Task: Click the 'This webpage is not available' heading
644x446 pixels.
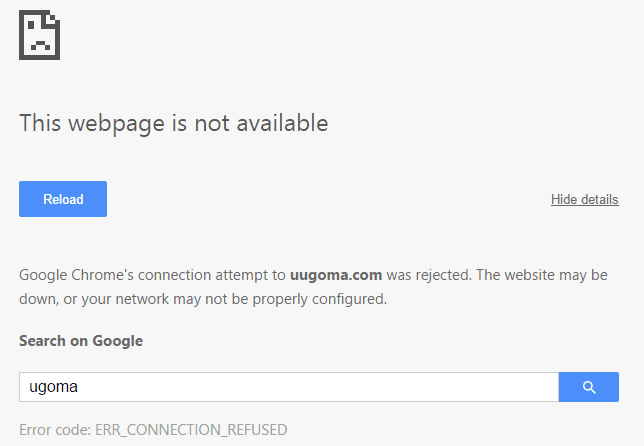Action: pyautogui.click(x=174, y=123)
